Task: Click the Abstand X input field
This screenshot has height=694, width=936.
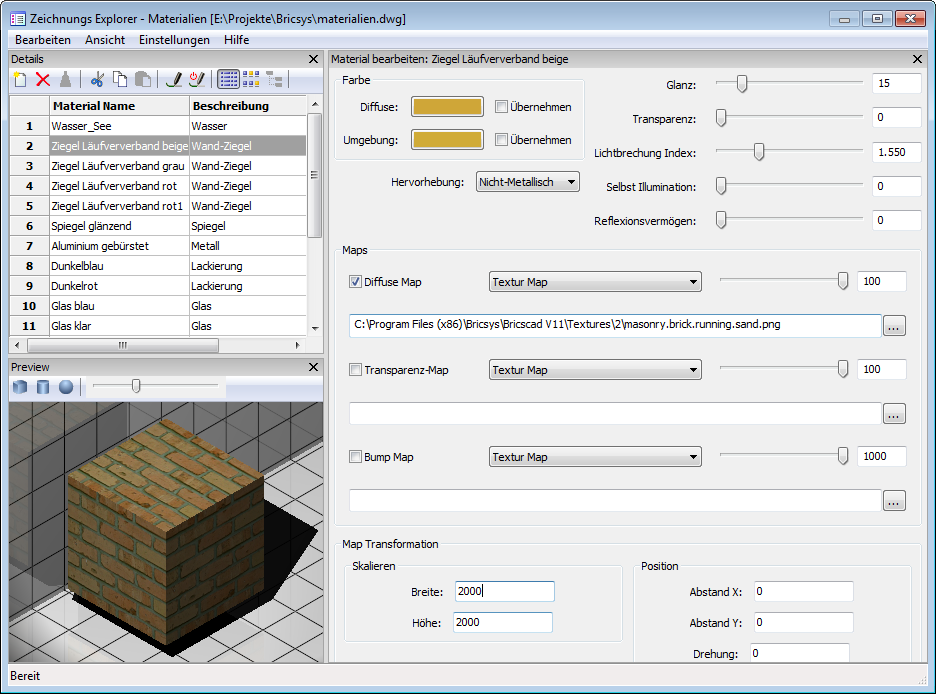Action: pyautogui.click(x=803, y=591)
